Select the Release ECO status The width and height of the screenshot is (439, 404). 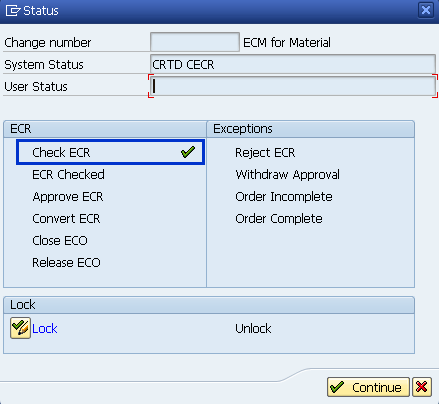(x=66, y=263)
